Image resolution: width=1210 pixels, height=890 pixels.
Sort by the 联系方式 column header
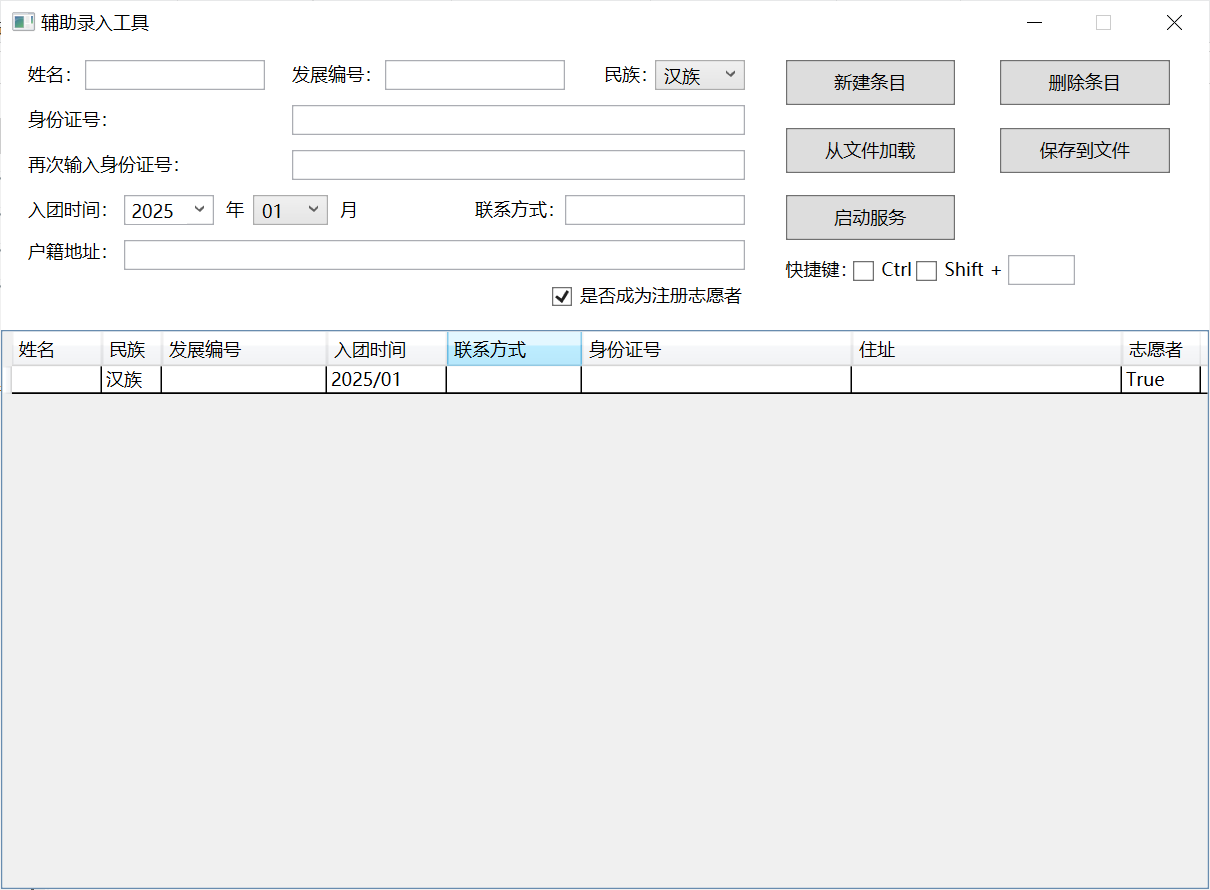coord(513,350)
